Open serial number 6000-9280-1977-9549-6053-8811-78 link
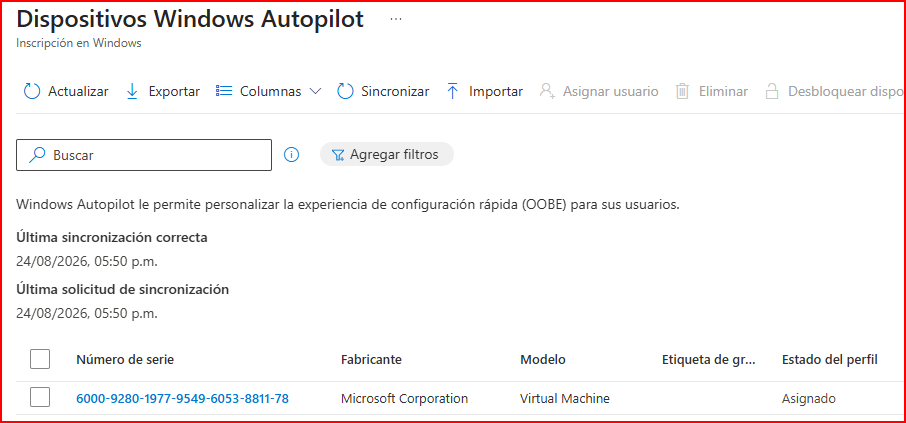Image resolution: width=906 pixels, height=423 pixels. tap(182, 398)
